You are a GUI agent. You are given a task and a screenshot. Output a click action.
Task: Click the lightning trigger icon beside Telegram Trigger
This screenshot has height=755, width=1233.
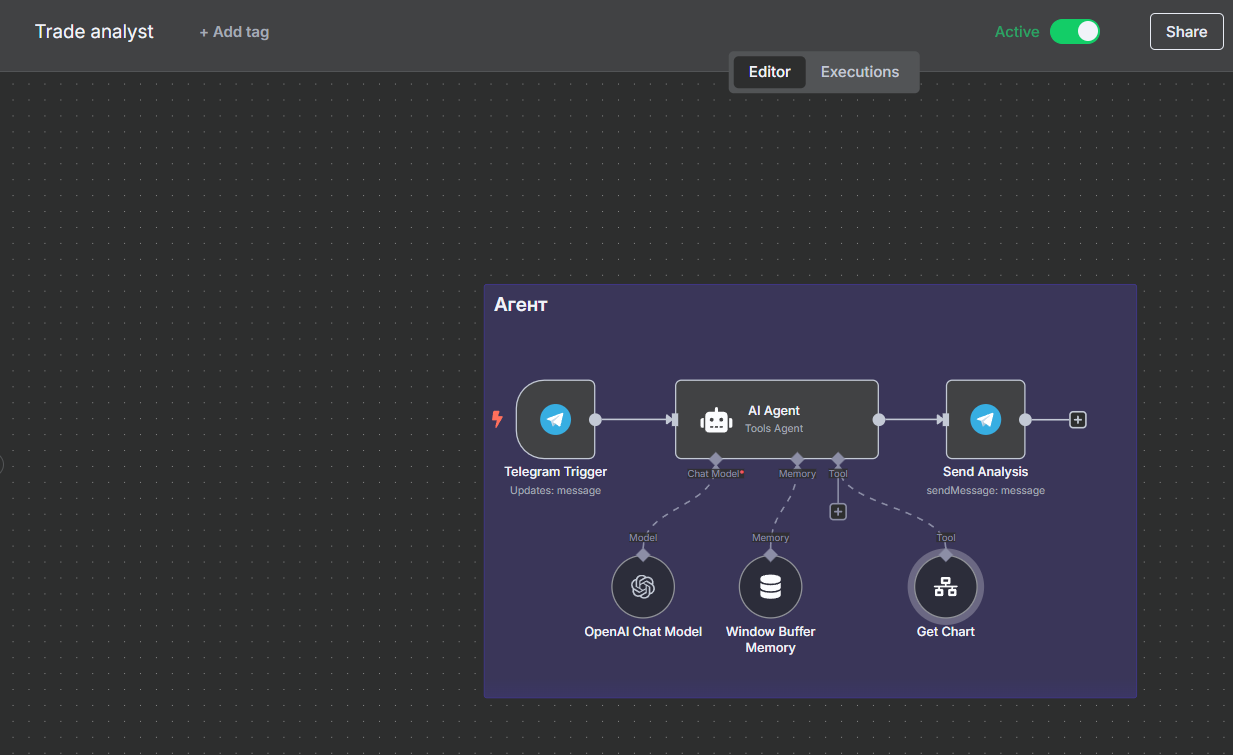pyautogui.click(x=497, y=419)
